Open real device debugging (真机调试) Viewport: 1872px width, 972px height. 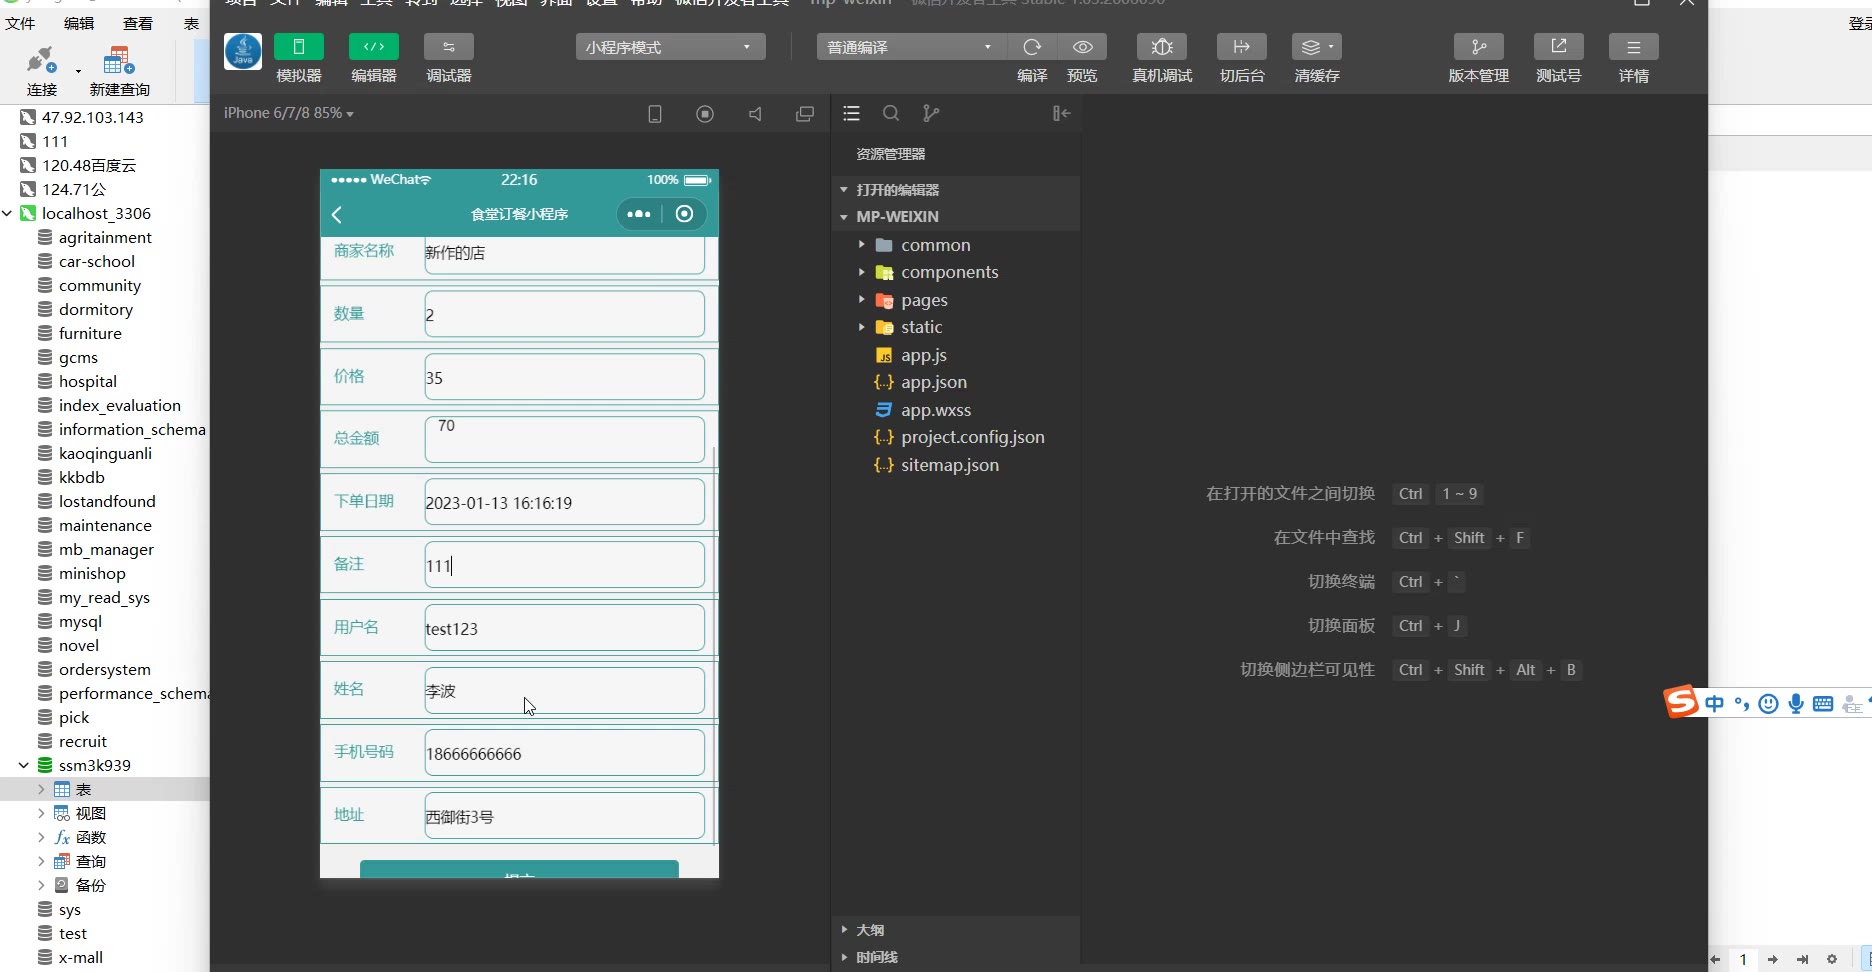tap(1161, 47)
